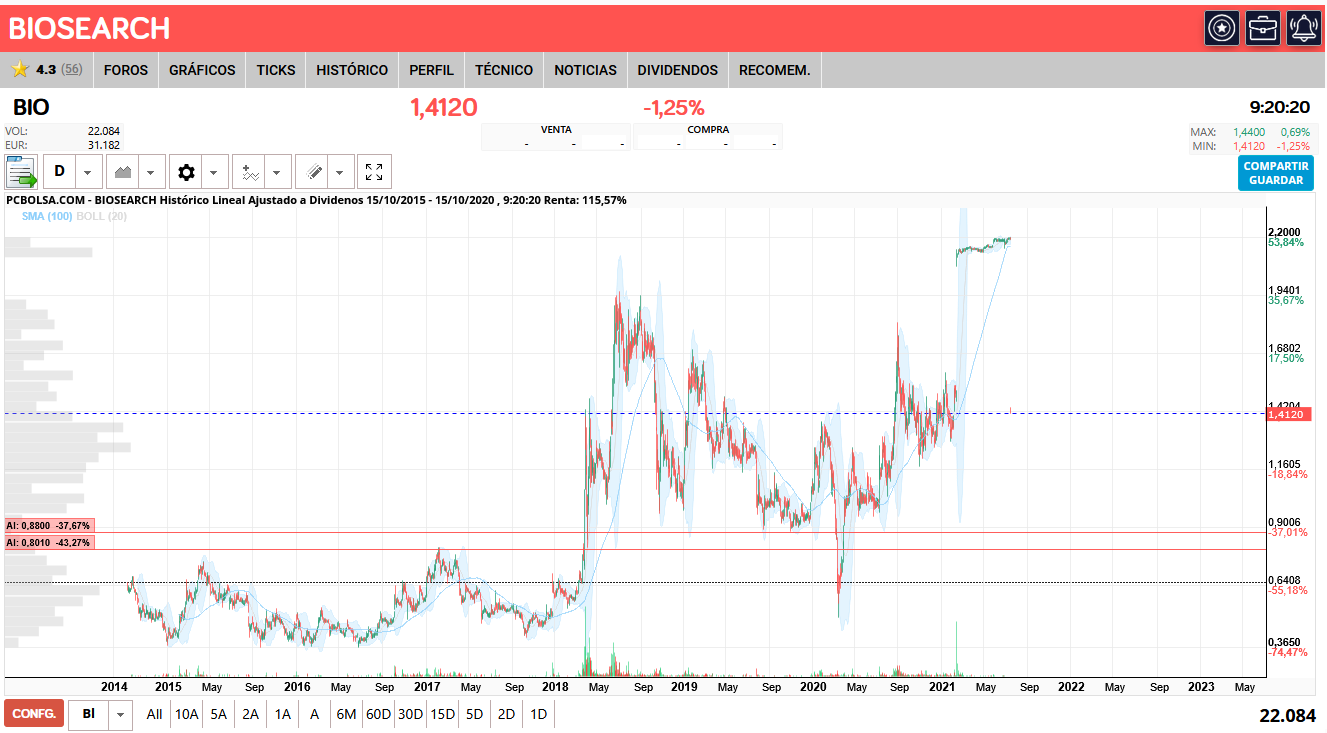Expand the BI dropdown arrow

(x=121, y=714)
